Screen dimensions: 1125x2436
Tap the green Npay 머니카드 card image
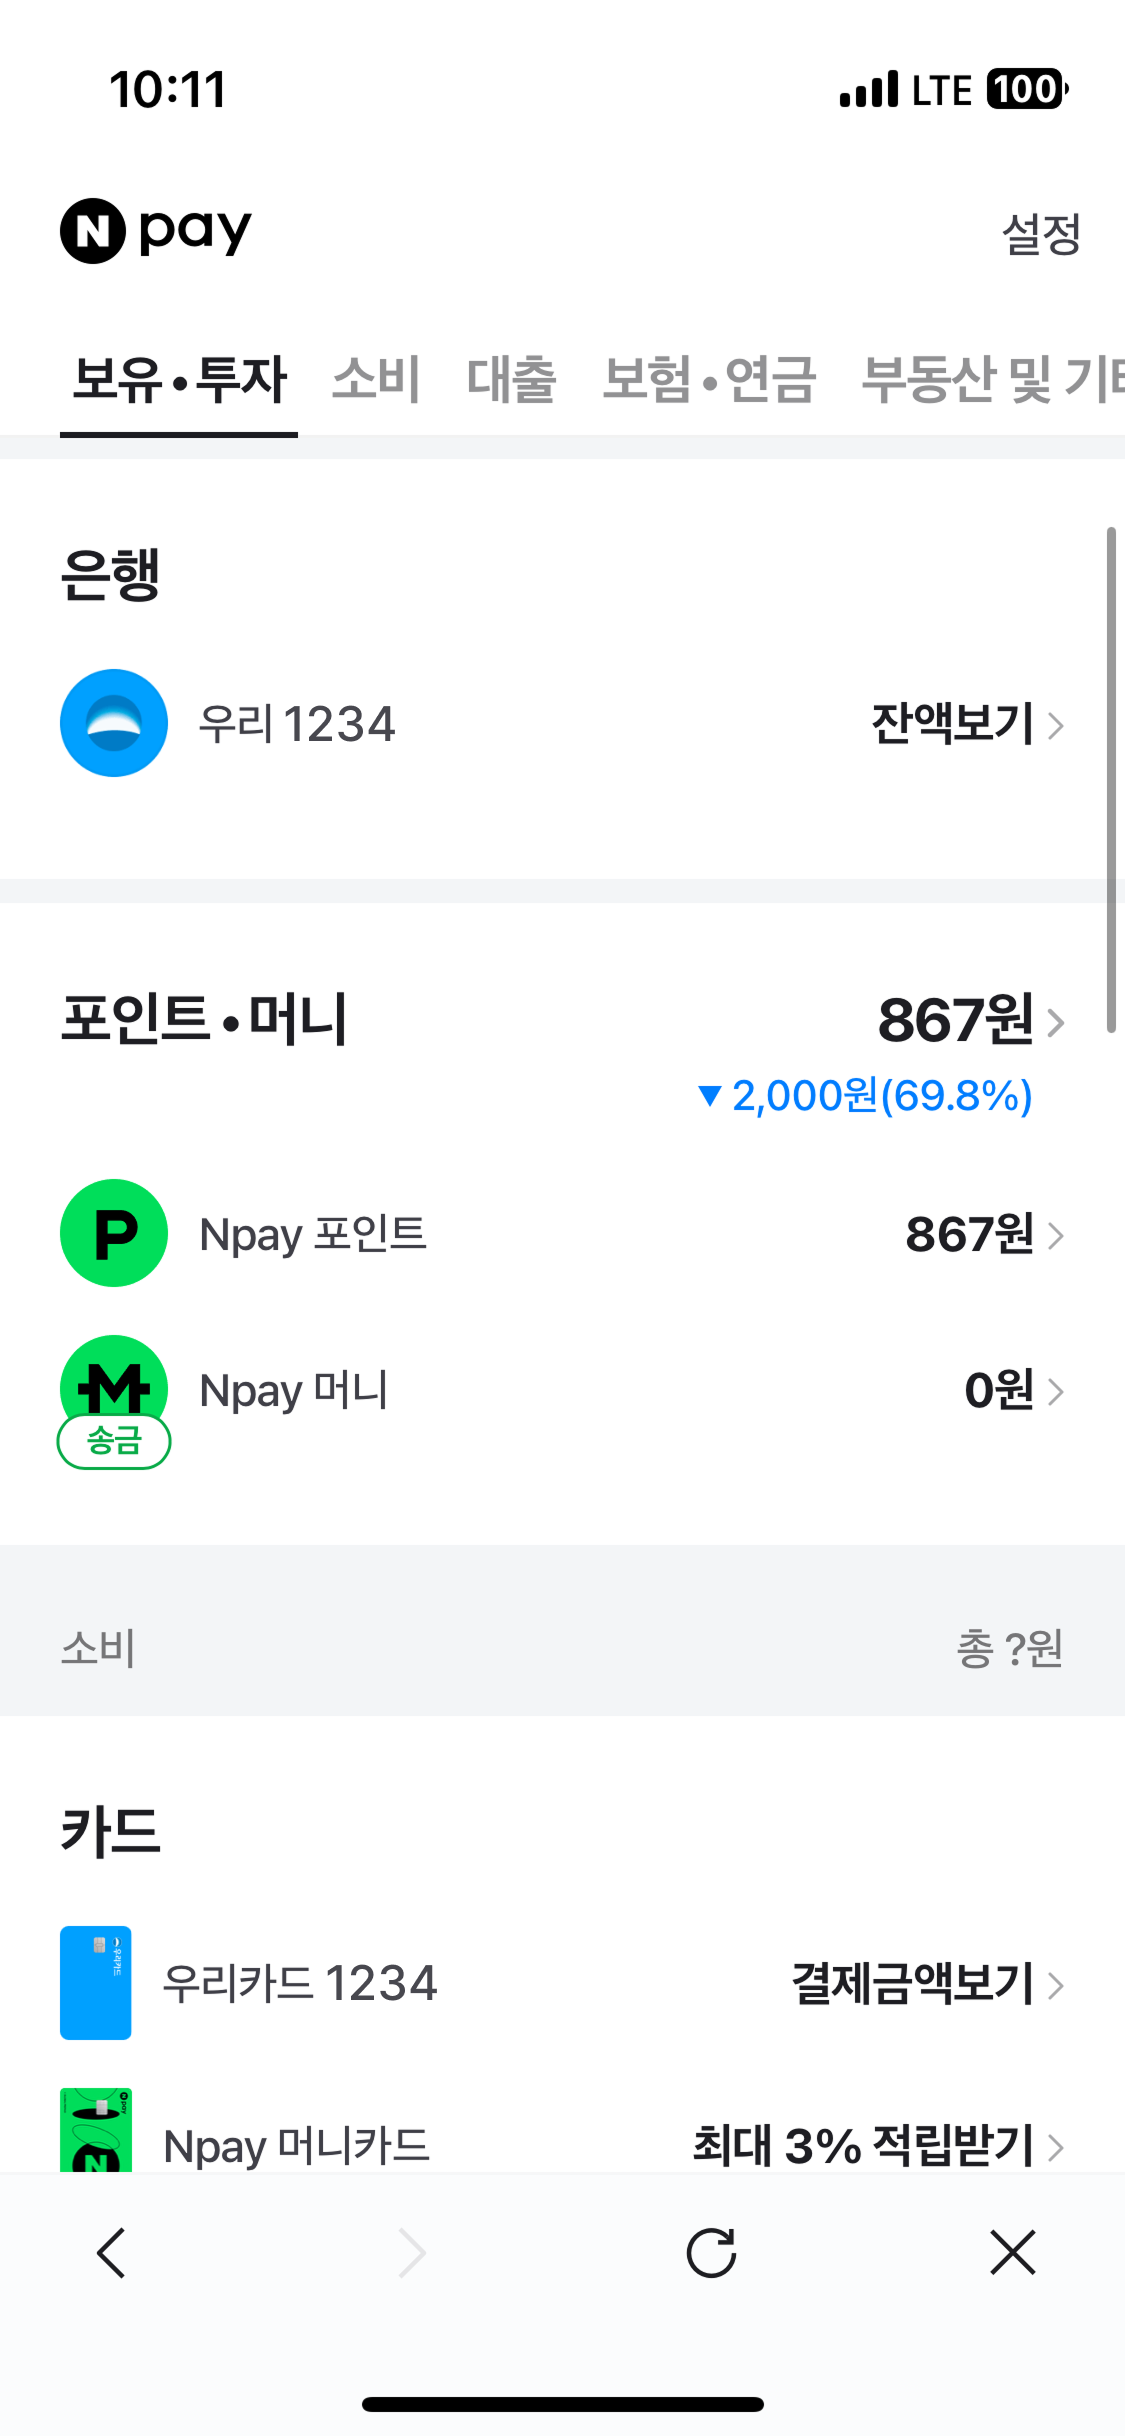[96, 2132]
